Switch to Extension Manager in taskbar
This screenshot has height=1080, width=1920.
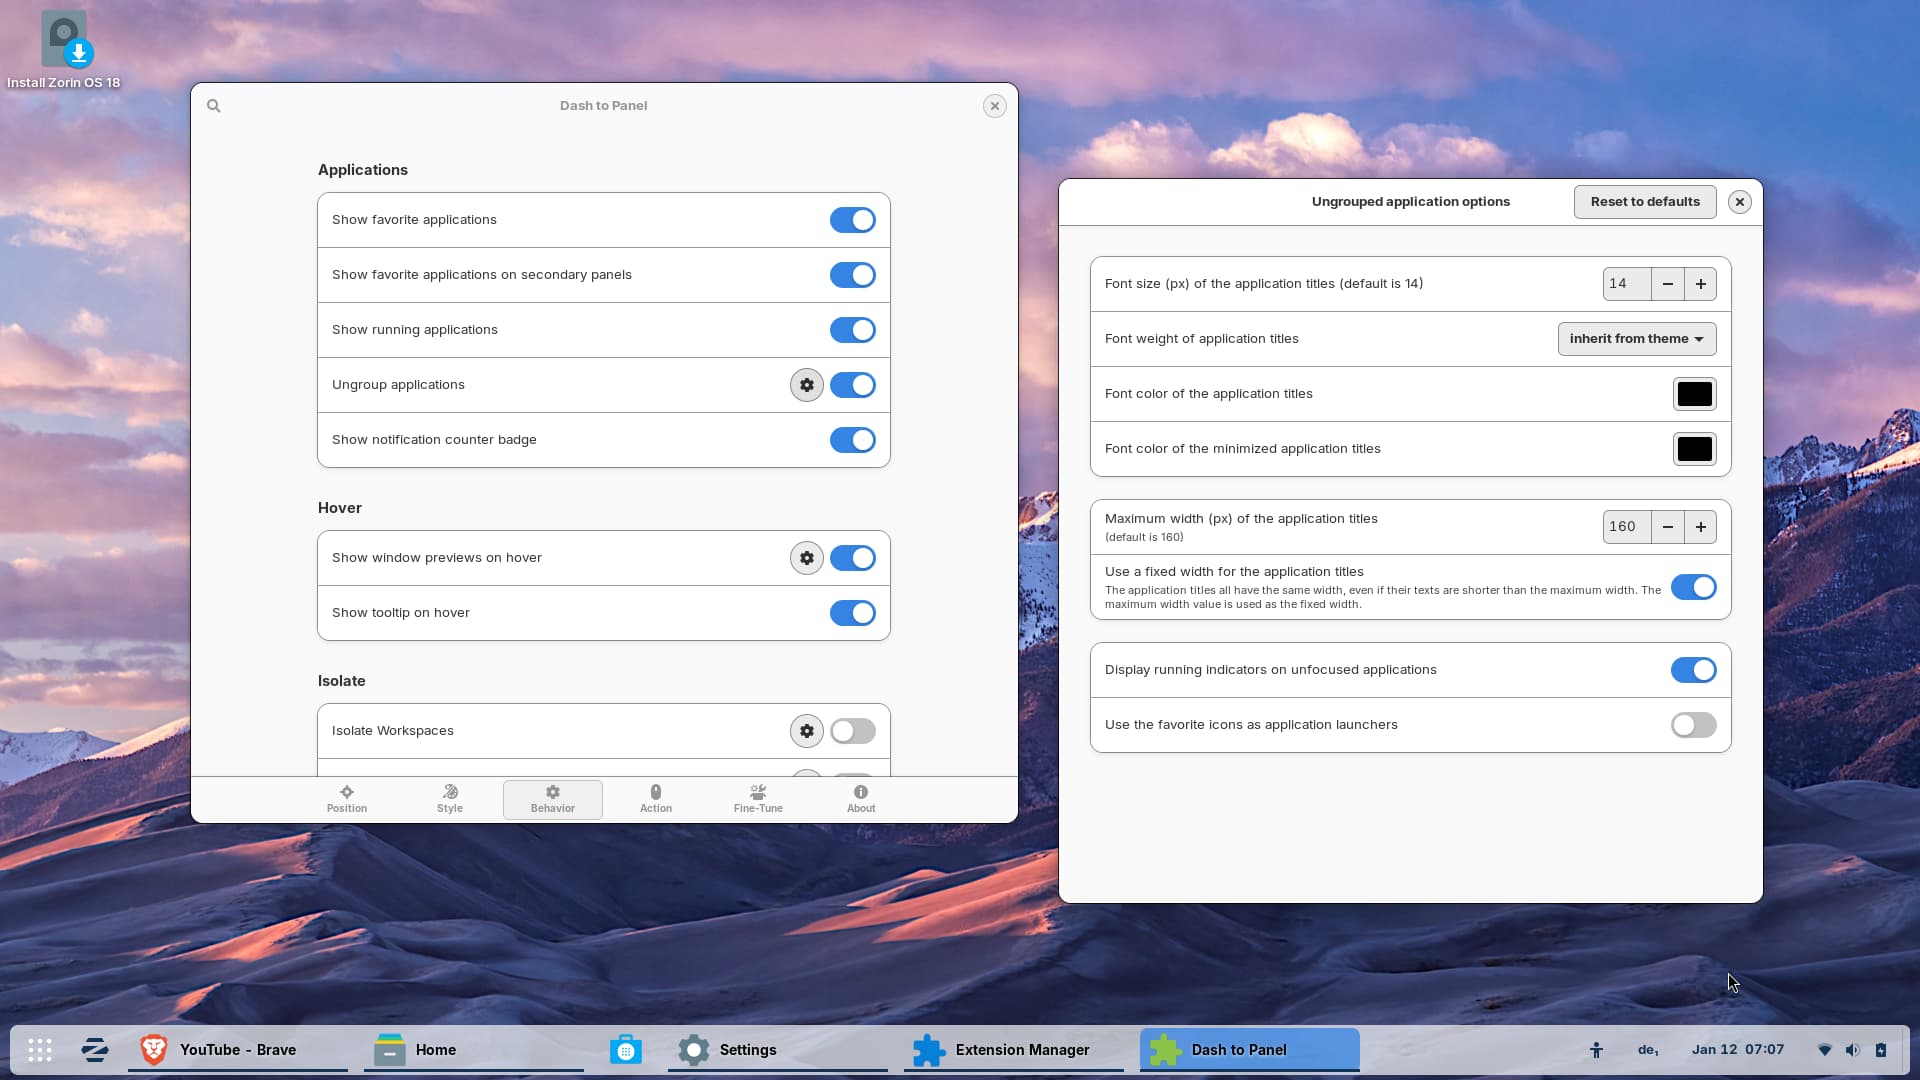click(x=1003, y=1050)
